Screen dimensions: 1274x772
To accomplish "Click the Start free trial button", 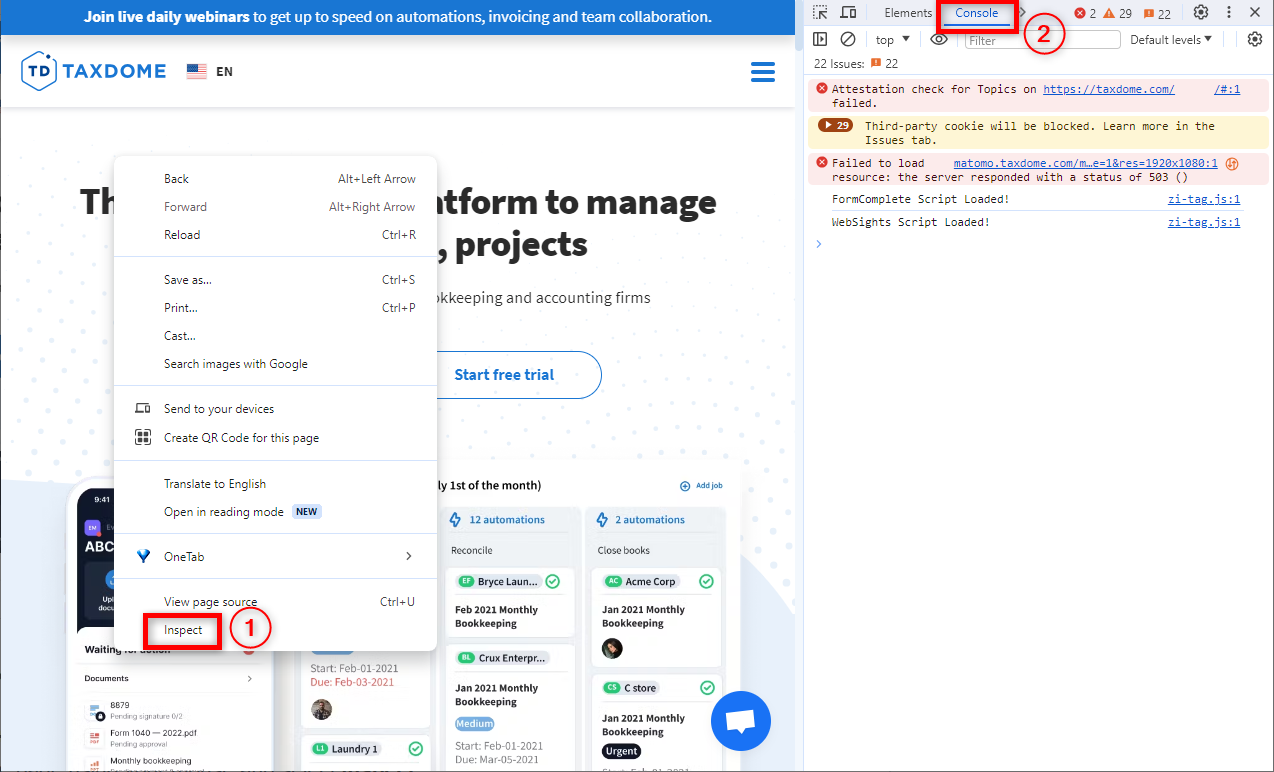I will [x=504, y=375].
